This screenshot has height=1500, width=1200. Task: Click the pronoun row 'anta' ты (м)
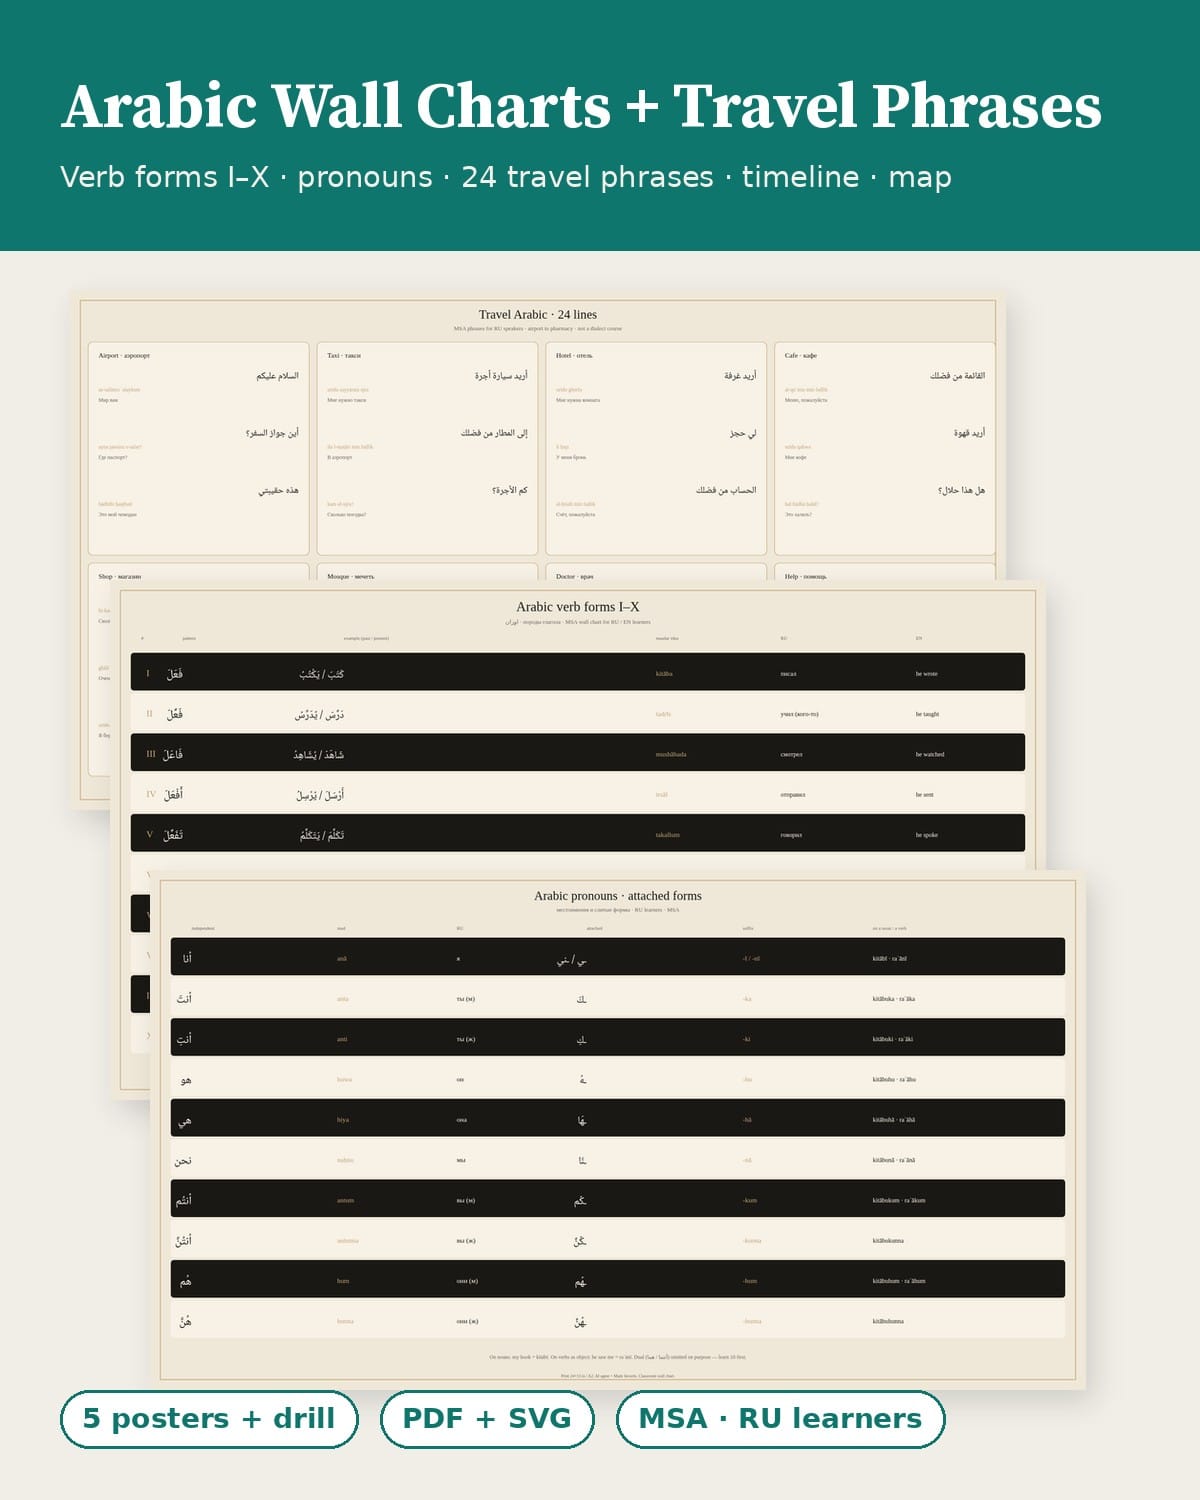point(618,997)
